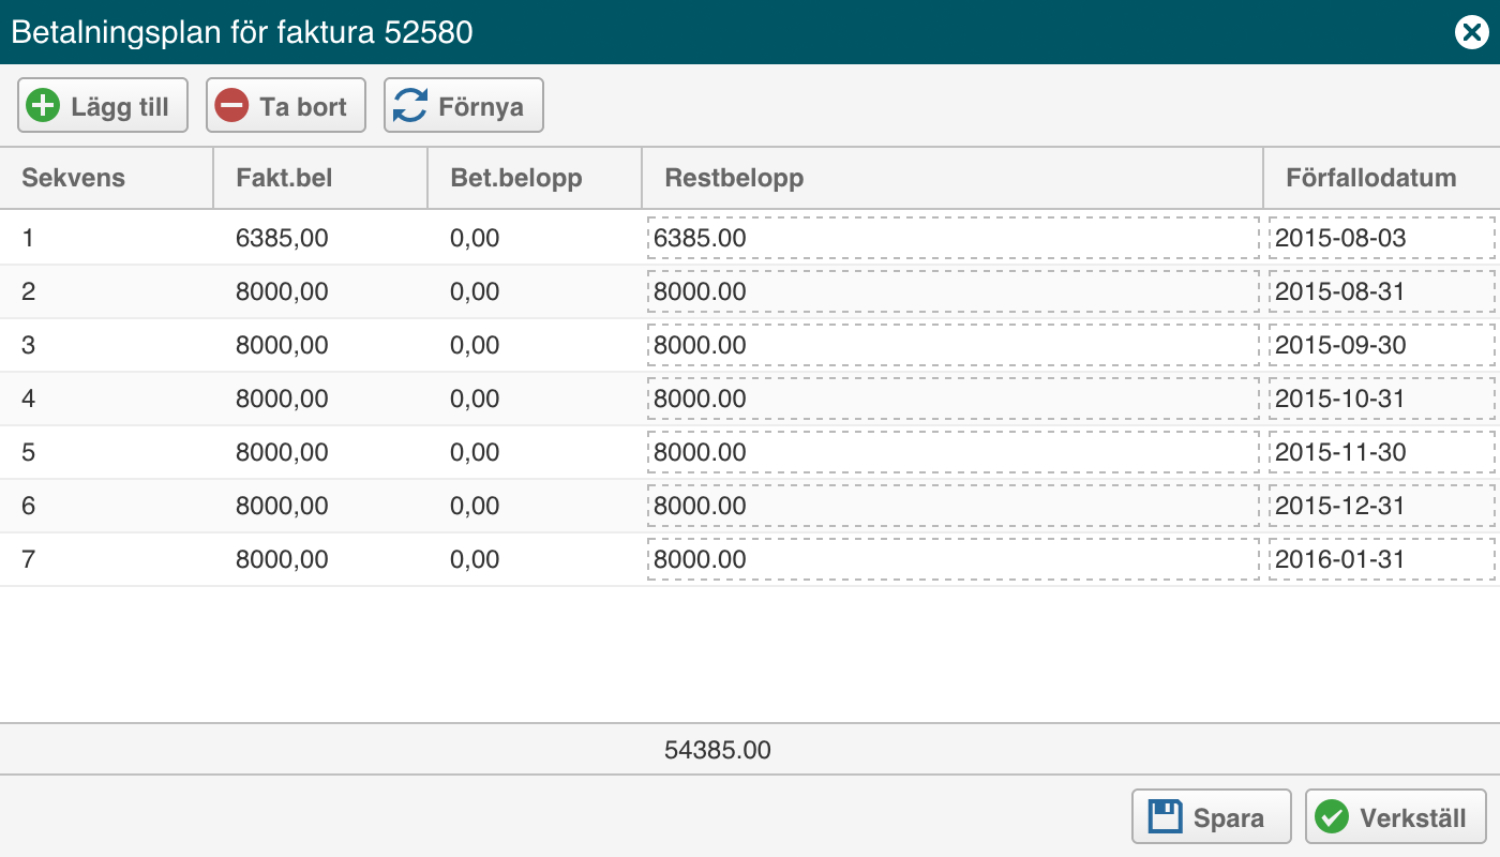Click Fakt.bel value 6385,00
The image size is (1500, 857).
tap(282, 238)
